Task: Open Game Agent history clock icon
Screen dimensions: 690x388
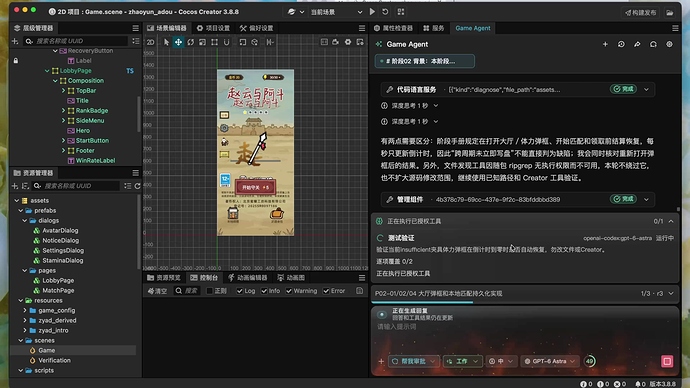Action: coord(621,44)
